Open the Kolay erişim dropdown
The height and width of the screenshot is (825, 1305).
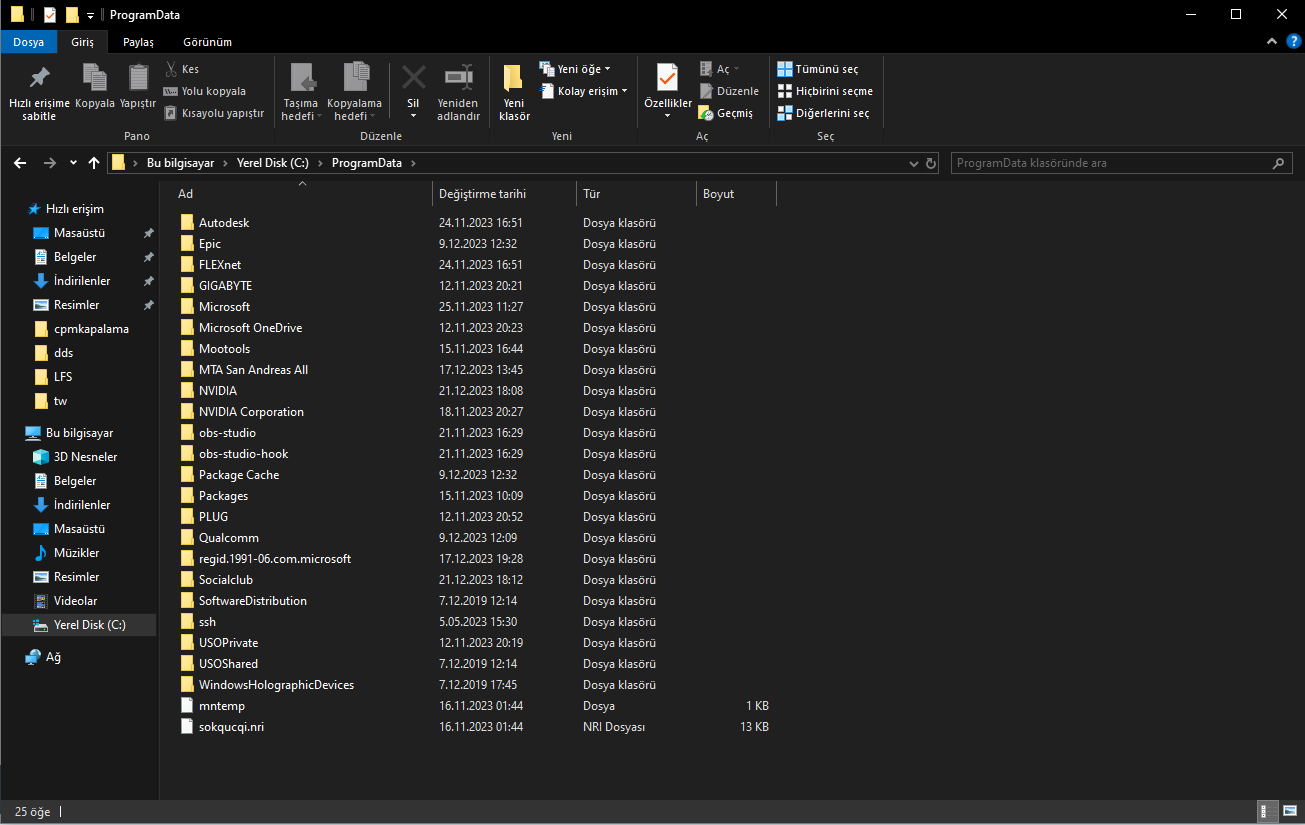584,91
